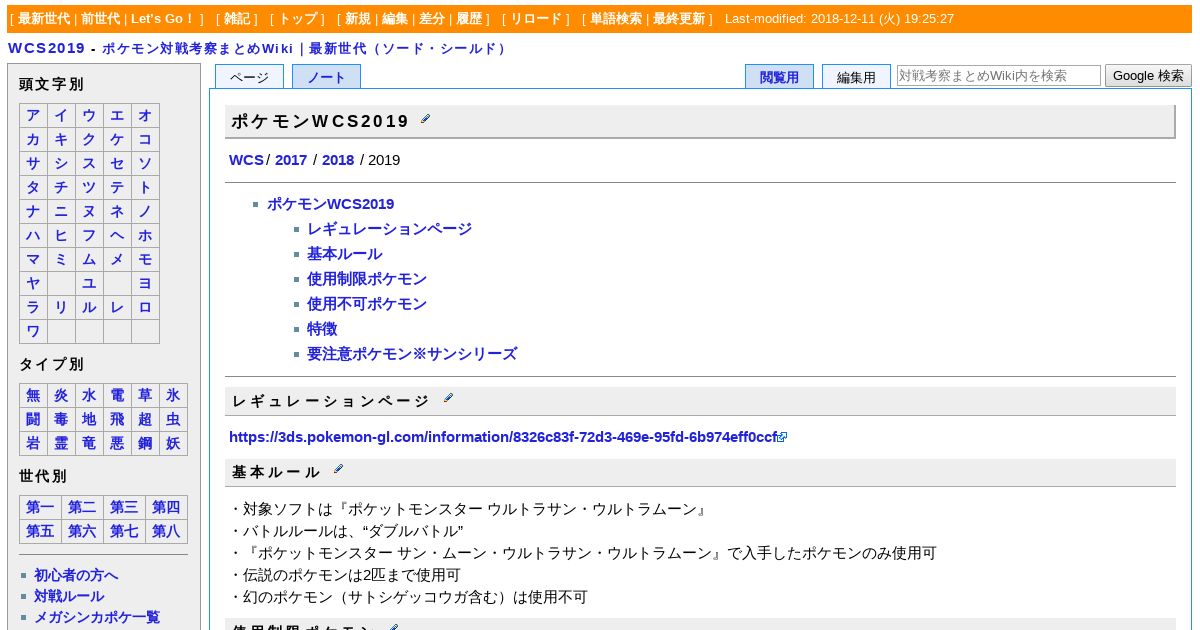Open 2017 breadcrumb link
Viewport: 1200px width, 630px height.
click(291, 160)
